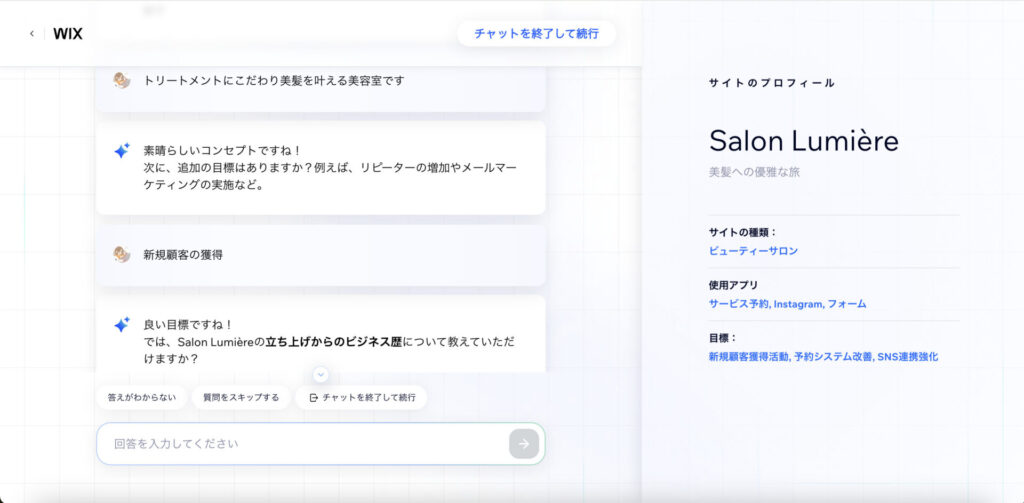Click the sparkle AI icon beside 素晴らしいコンセプトですね

pos(121,151)
